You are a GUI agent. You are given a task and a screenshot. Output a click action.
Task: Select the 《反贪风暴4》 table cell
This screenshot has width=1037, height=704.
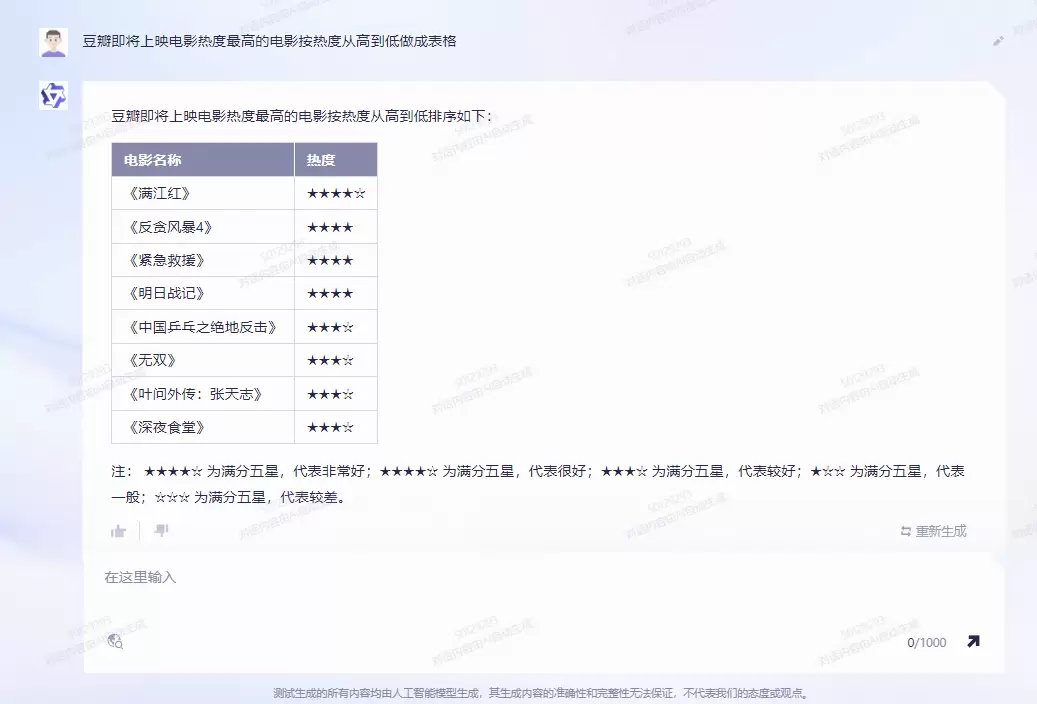coord(203,227)
